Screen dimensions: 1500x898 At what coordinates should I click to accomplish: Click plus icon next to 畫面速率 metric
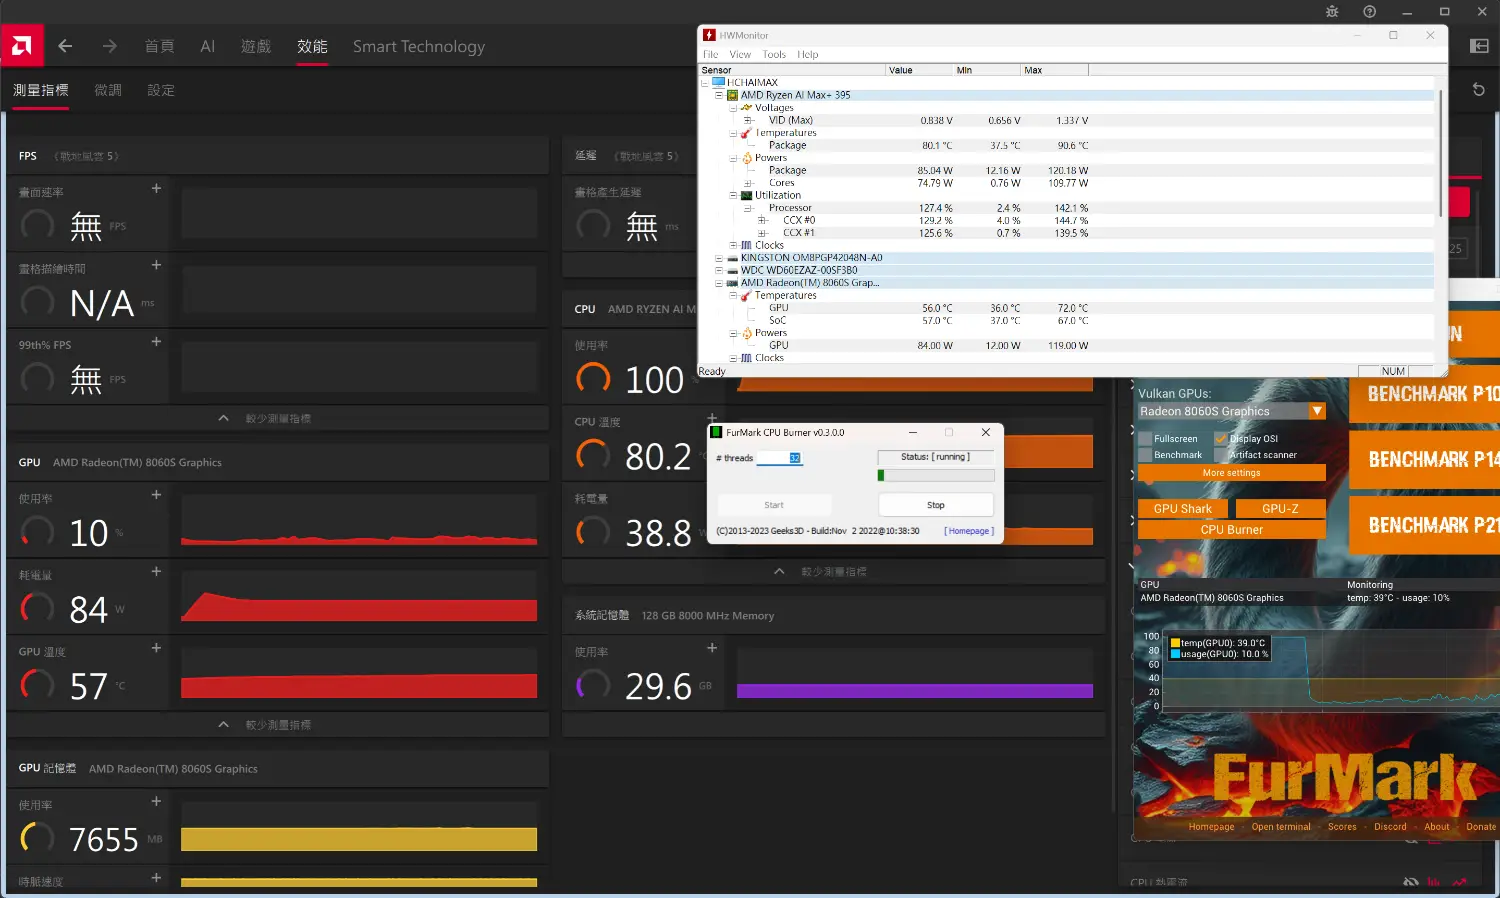tap(156, 188)
